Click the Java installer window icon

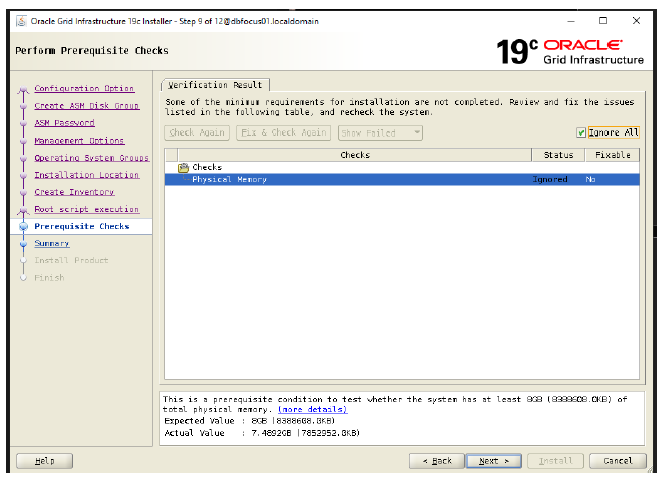(x=21, y=21)
